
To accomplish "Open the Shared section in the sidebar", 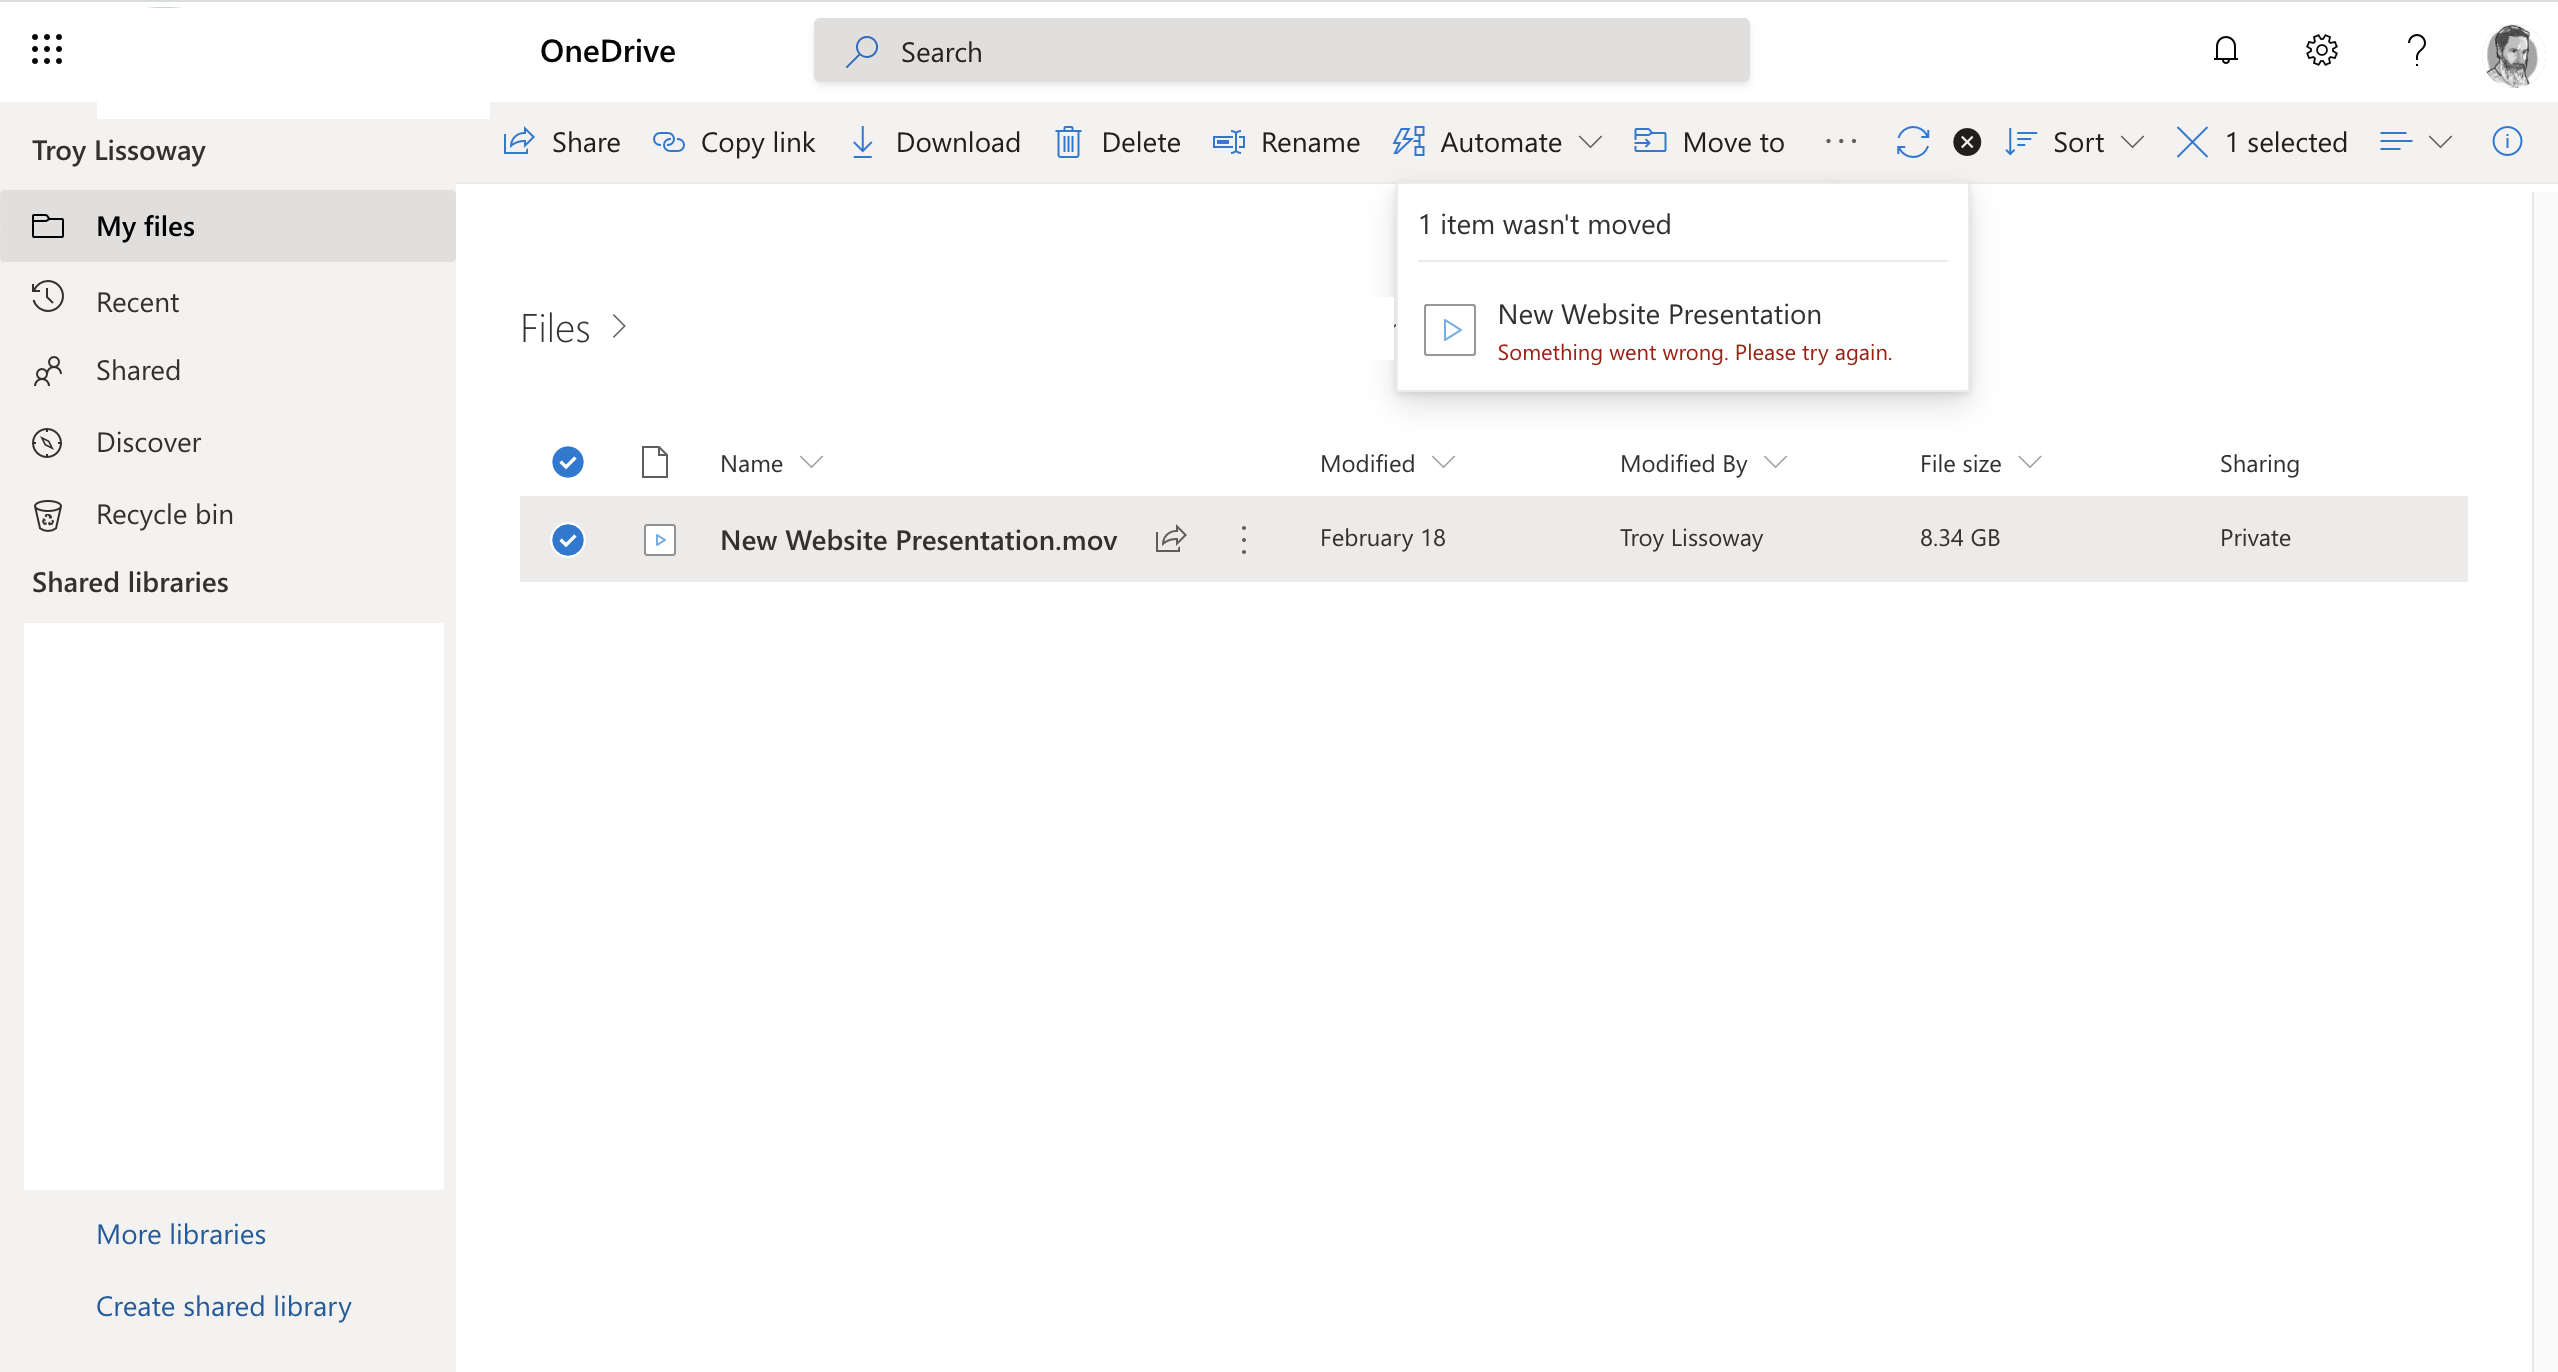I will point(138,371).
